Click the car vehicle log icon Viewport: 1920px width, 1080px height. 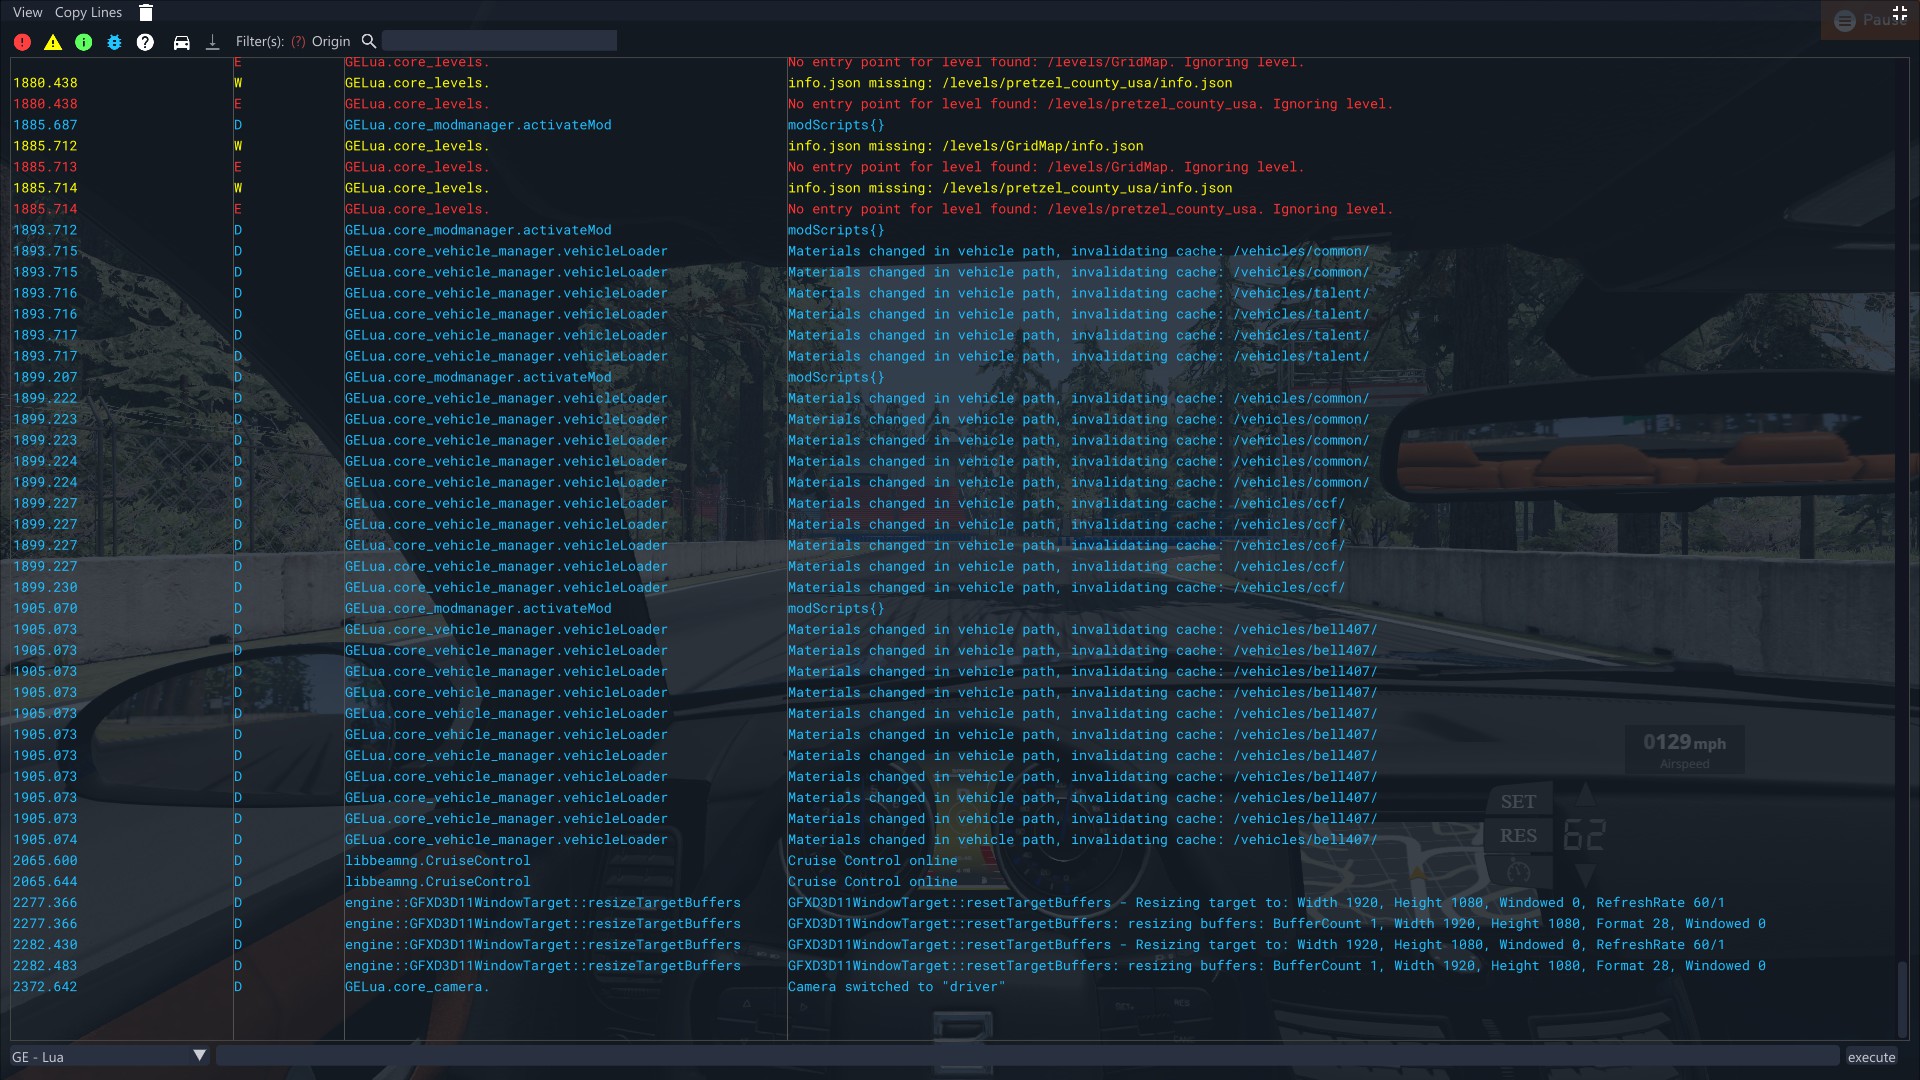coord(181,42)
